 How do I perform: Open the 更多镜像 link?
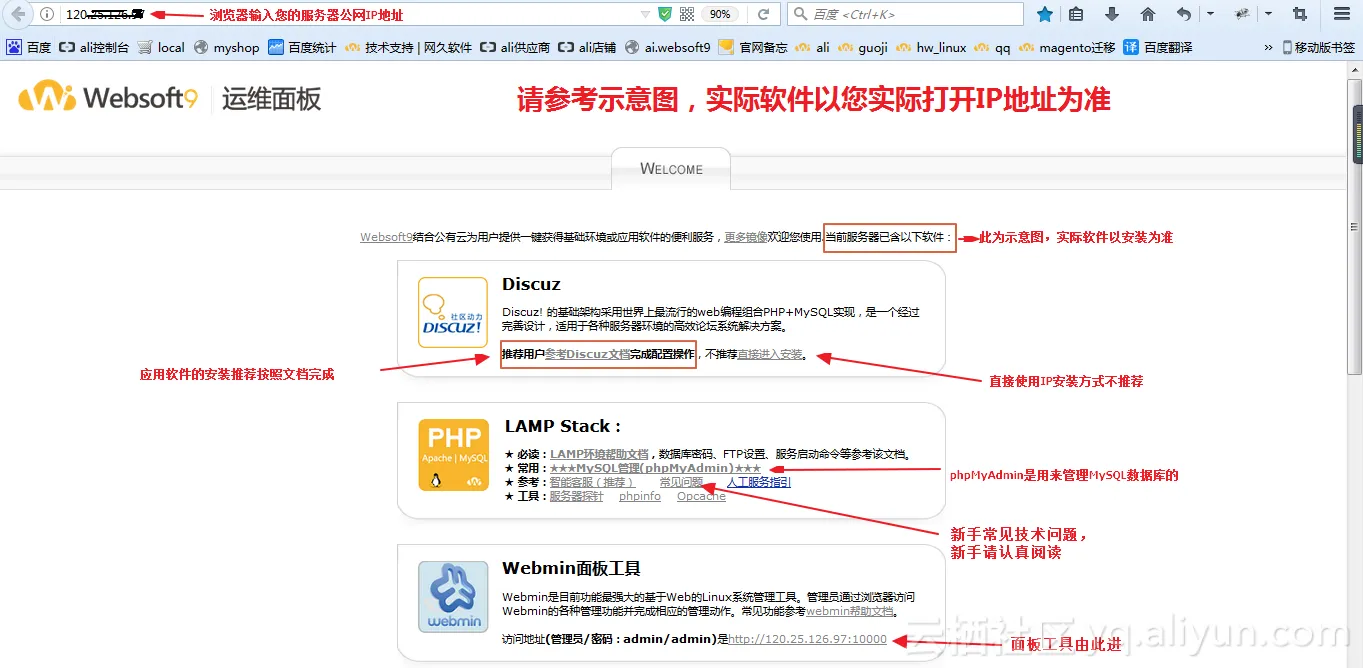tap(746, 237)
